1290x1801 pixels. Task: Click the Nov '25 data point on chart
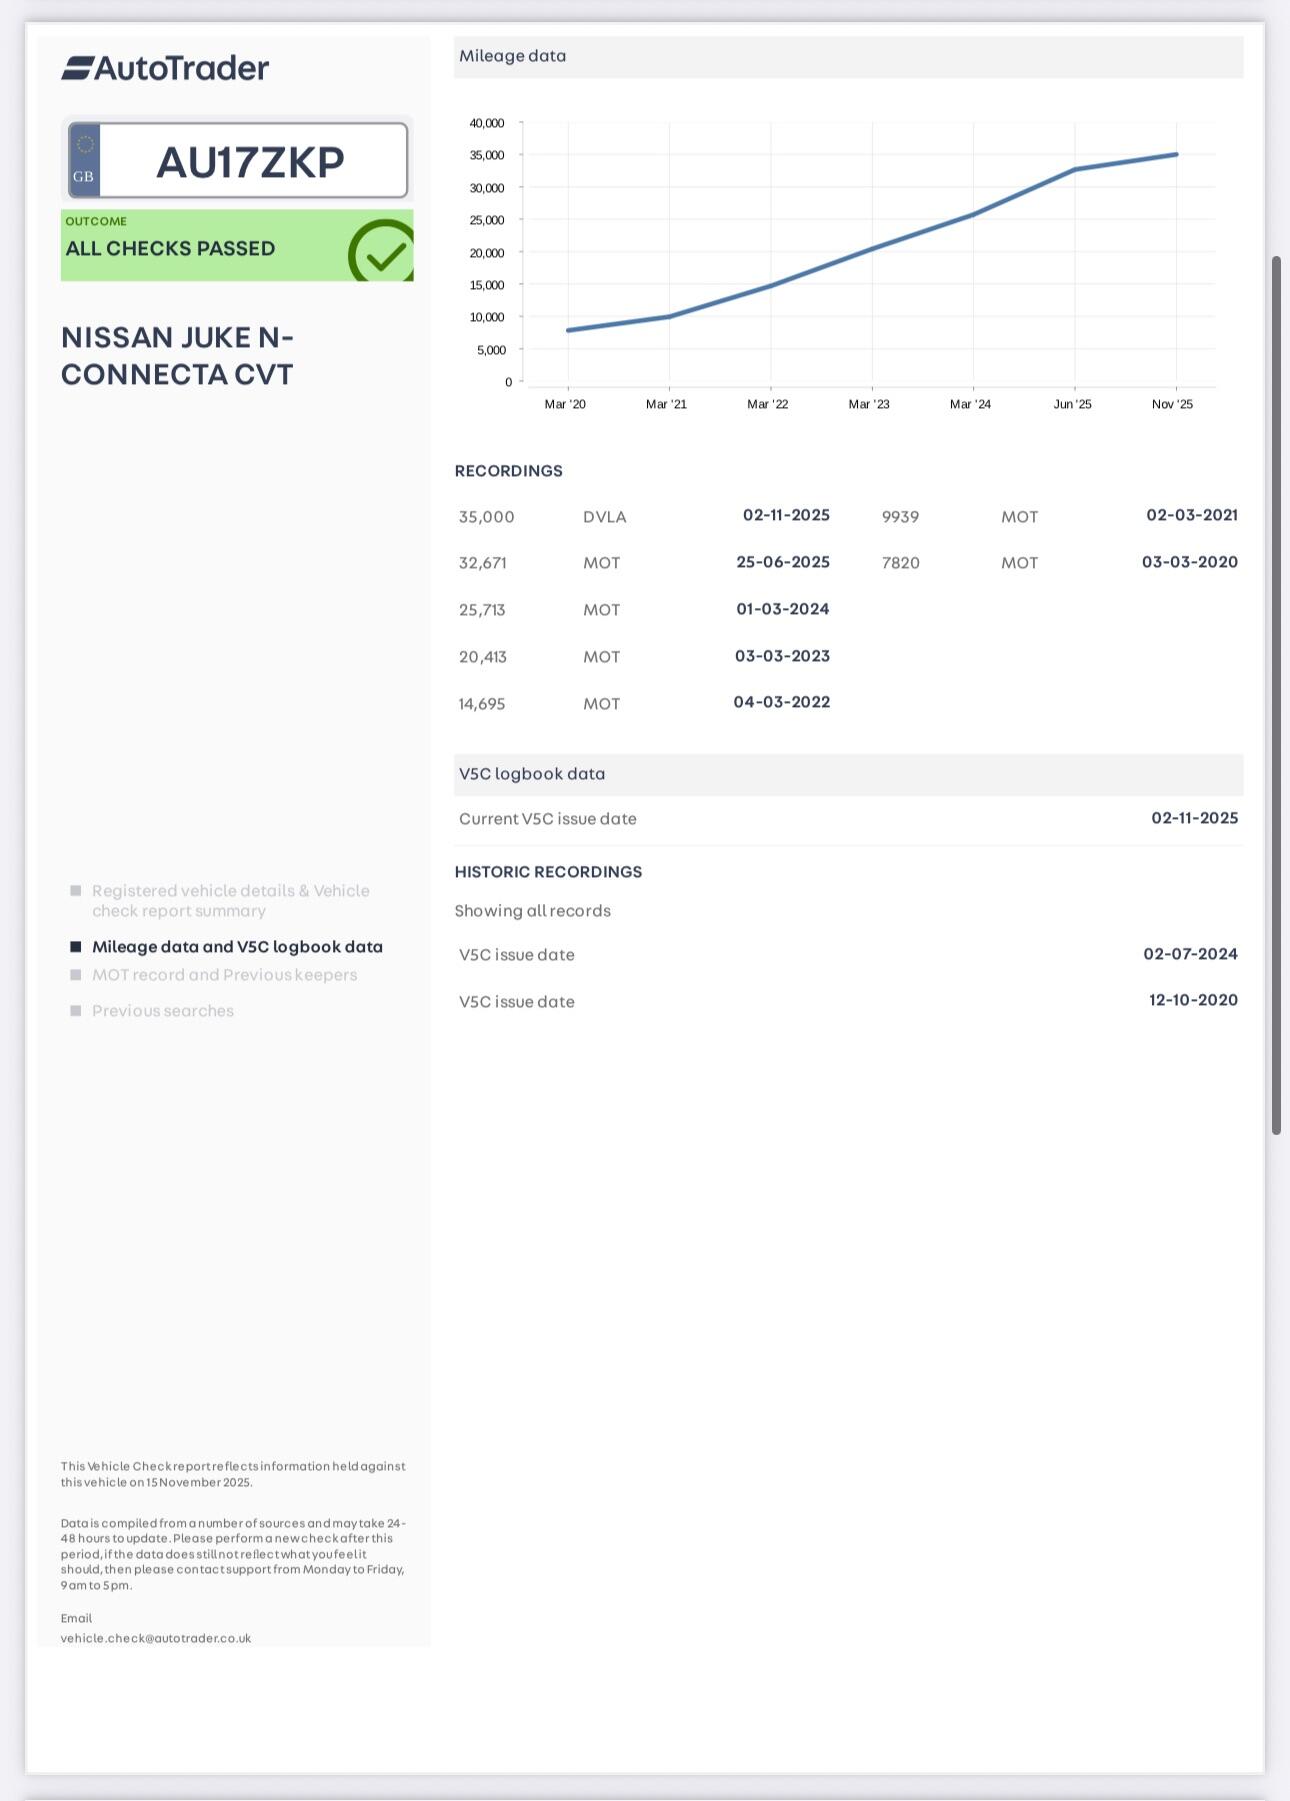(x=1176, y=155)
